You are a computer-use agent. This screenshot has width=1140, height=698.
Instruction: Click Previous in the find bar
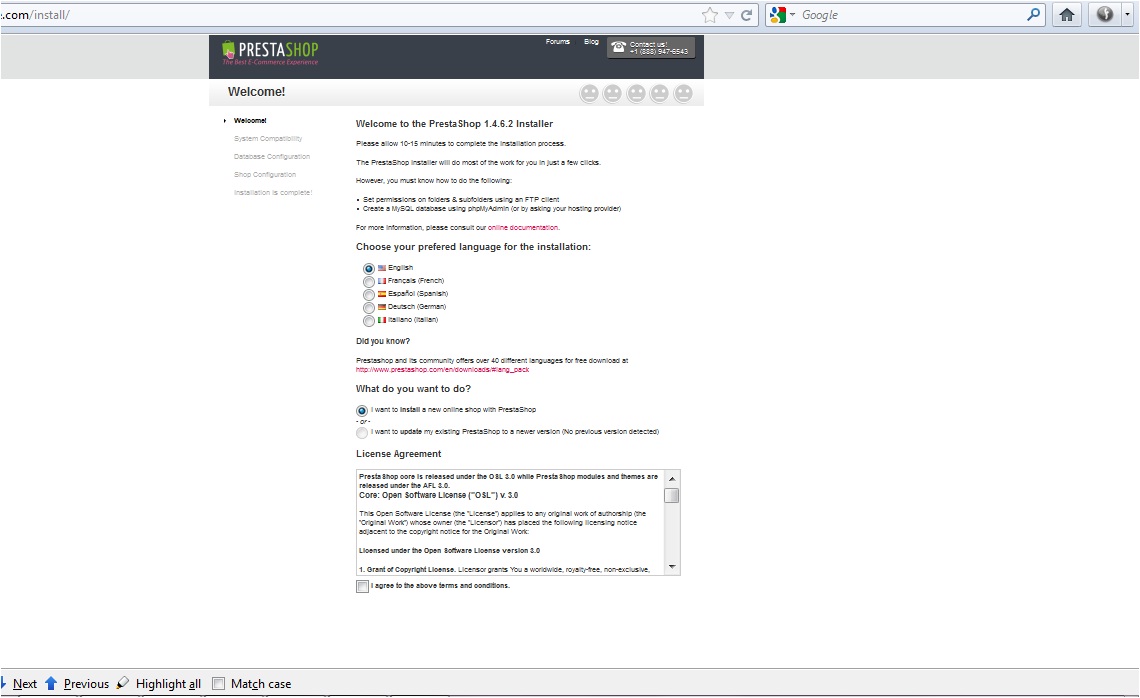pyautogui.click(x=86, y=683)
